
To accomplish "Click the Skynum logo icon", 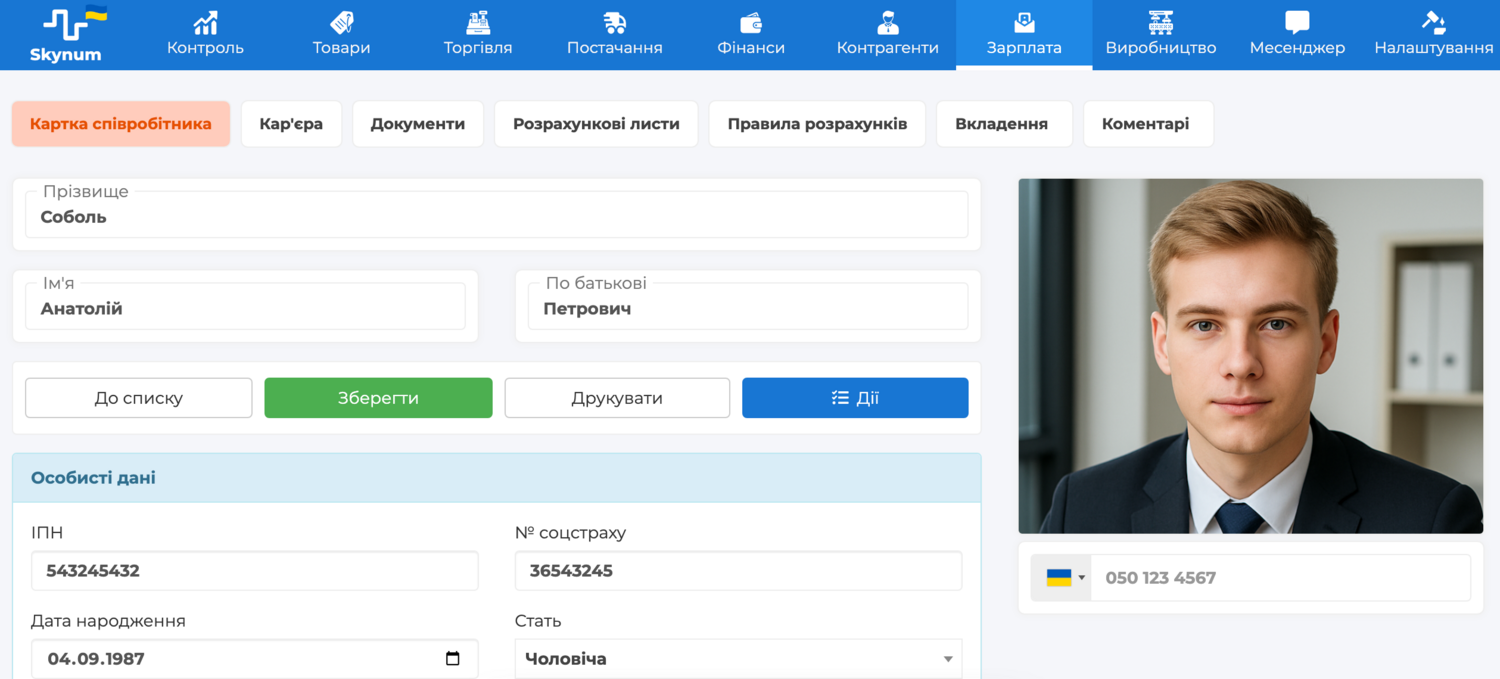I will (x=66, y=24).
